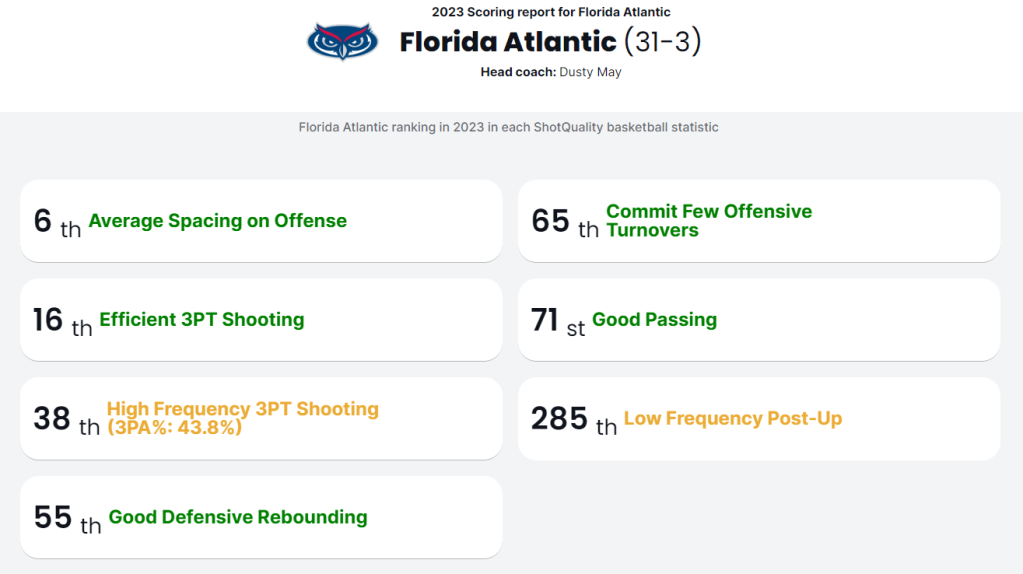The height and width of the screenshot is (574, 1023).
Task: Click the 6th rank number
Action: pos(43,221)
